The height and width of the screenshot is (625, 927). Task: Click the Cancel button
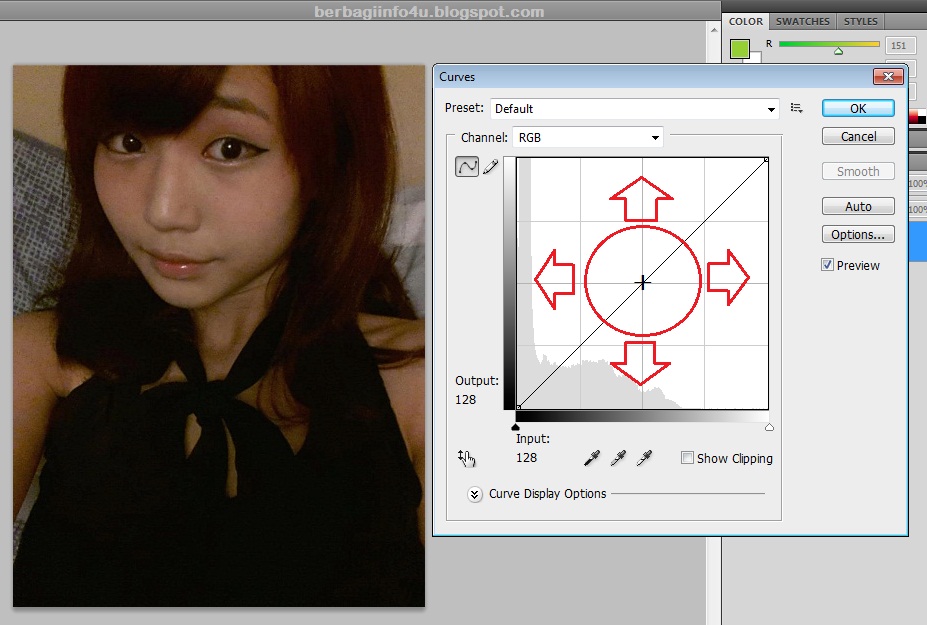click(858, 137)
